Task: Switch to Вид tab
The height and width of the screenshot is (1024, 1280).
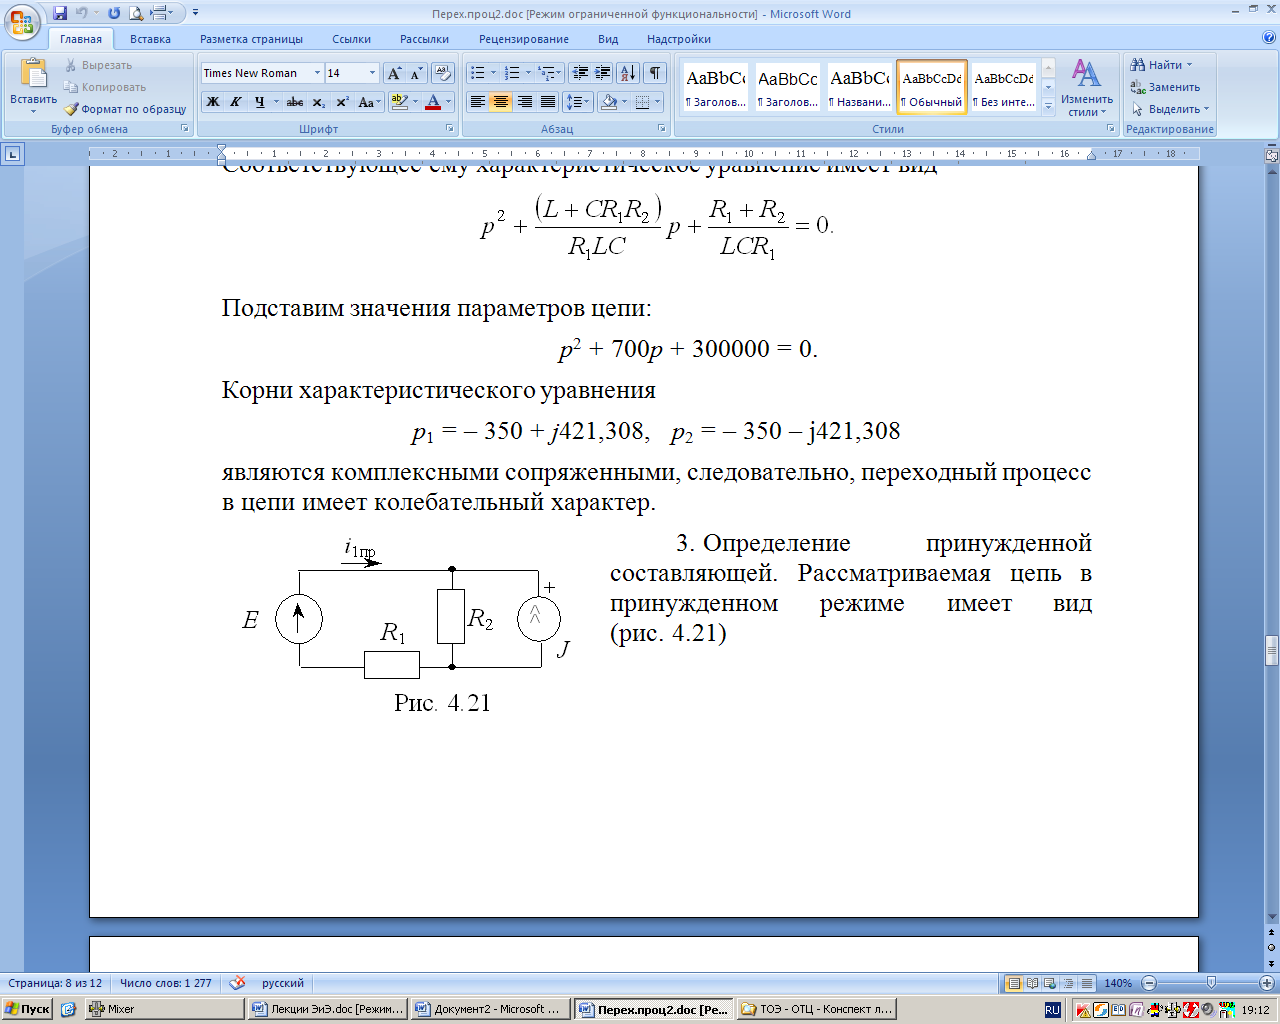Action: coord(608,39)
